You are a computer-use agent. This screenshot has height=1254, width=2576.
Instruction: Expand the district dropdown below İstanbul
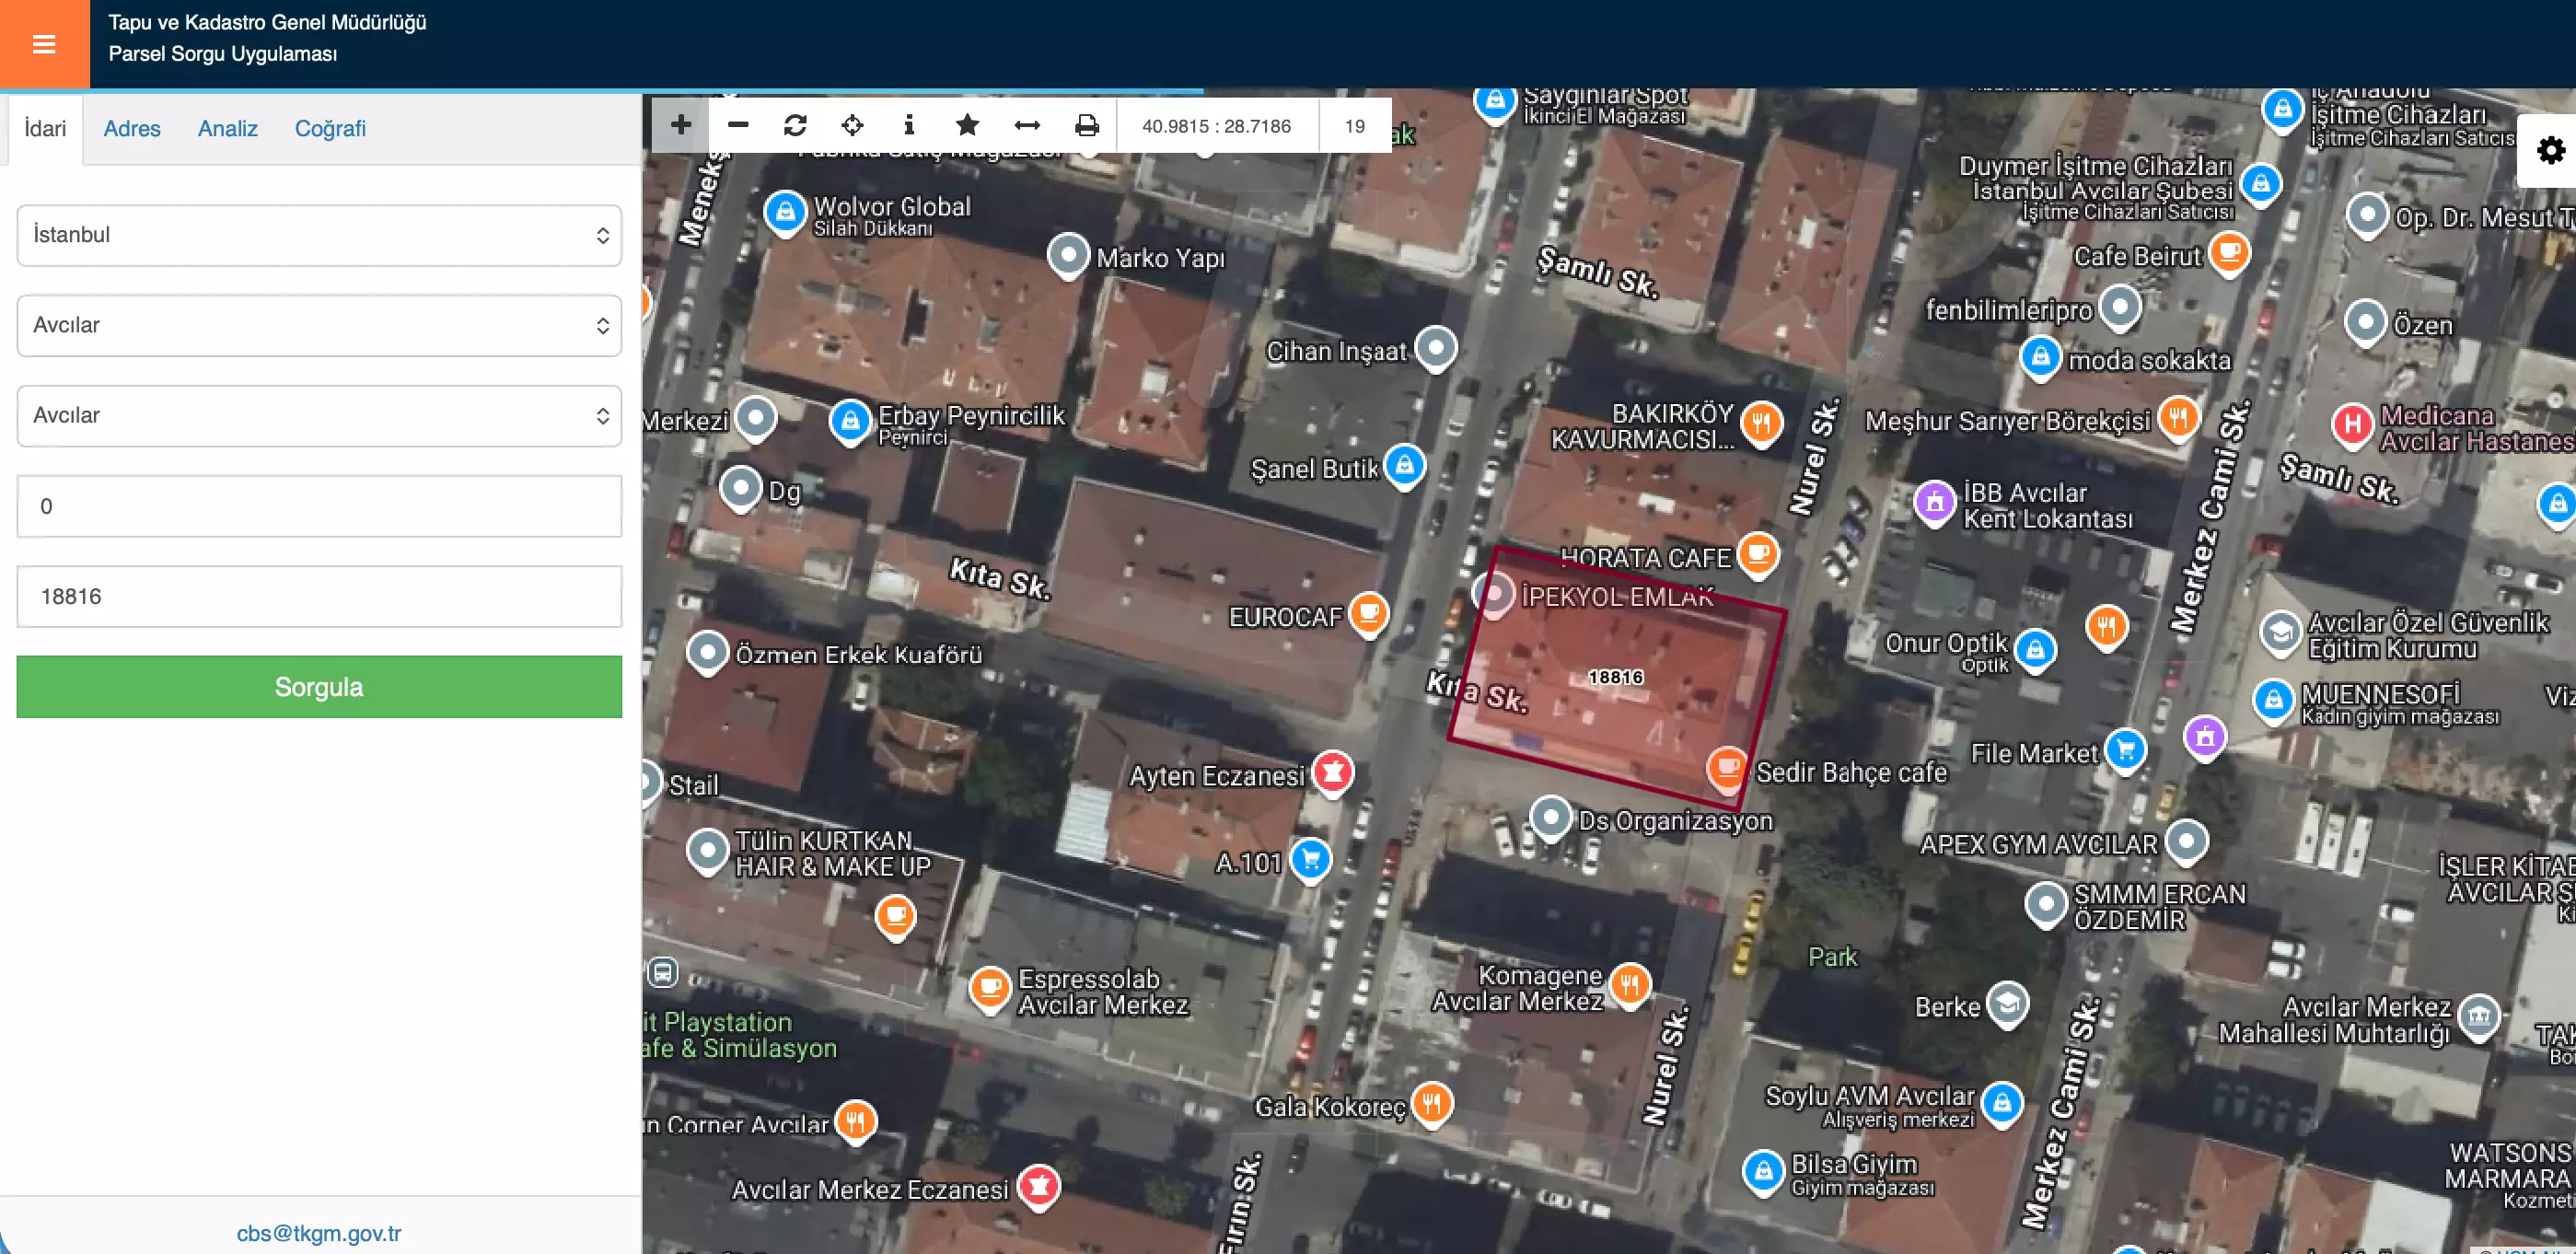click(x=319, y=325)
